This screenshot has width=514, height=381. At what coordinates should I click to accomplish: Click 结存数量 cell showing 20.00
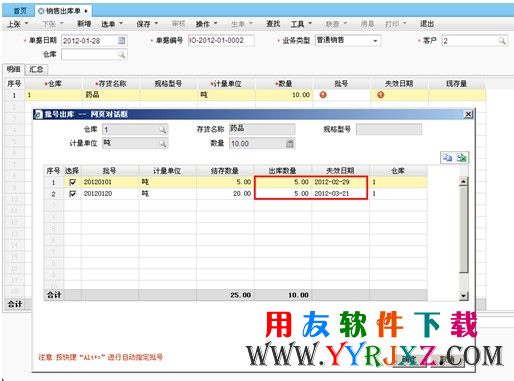coord(225,194)
